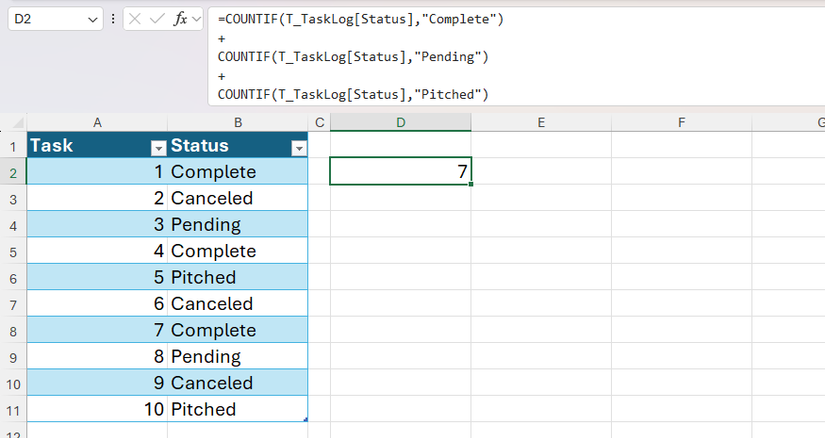
Task: Select column D header
Action: [x=400, y=123]
